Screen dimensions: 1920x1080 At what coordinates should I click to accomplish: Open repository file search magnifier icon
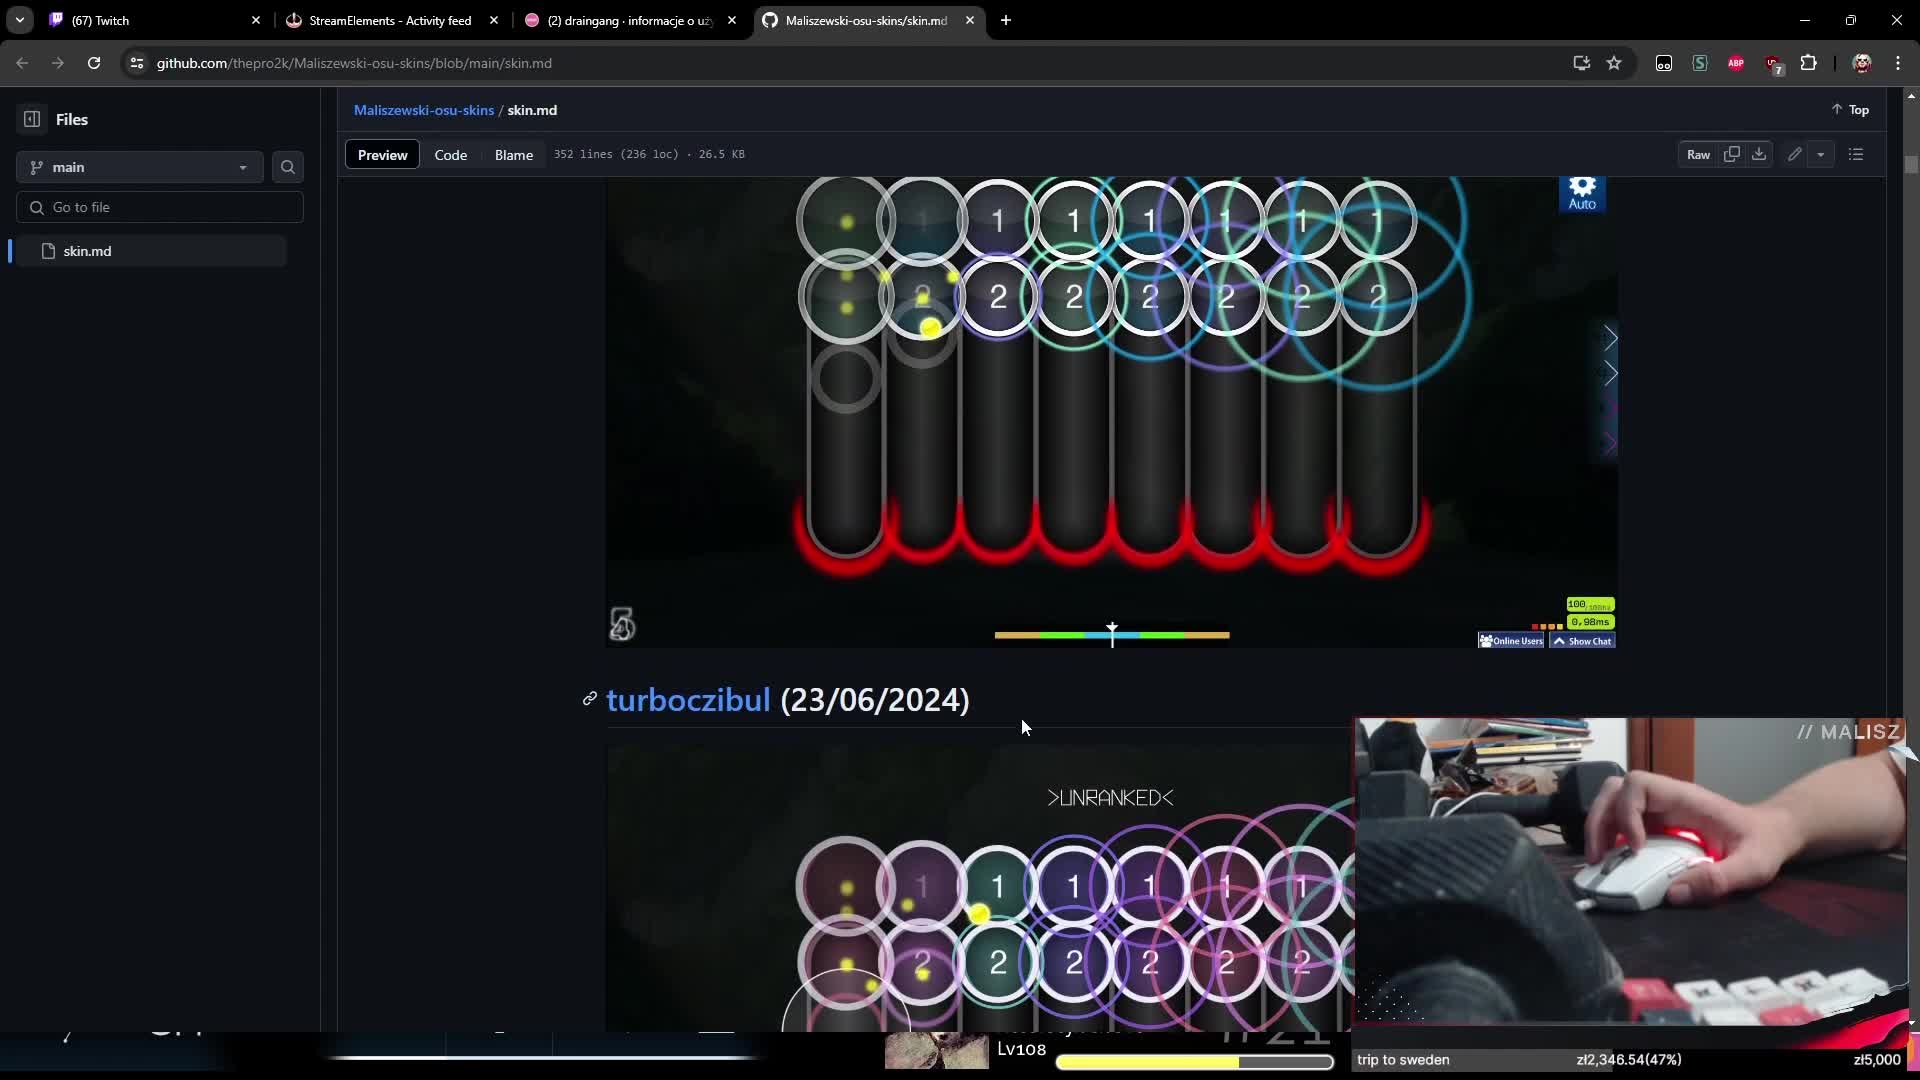(x=287, y=167)
